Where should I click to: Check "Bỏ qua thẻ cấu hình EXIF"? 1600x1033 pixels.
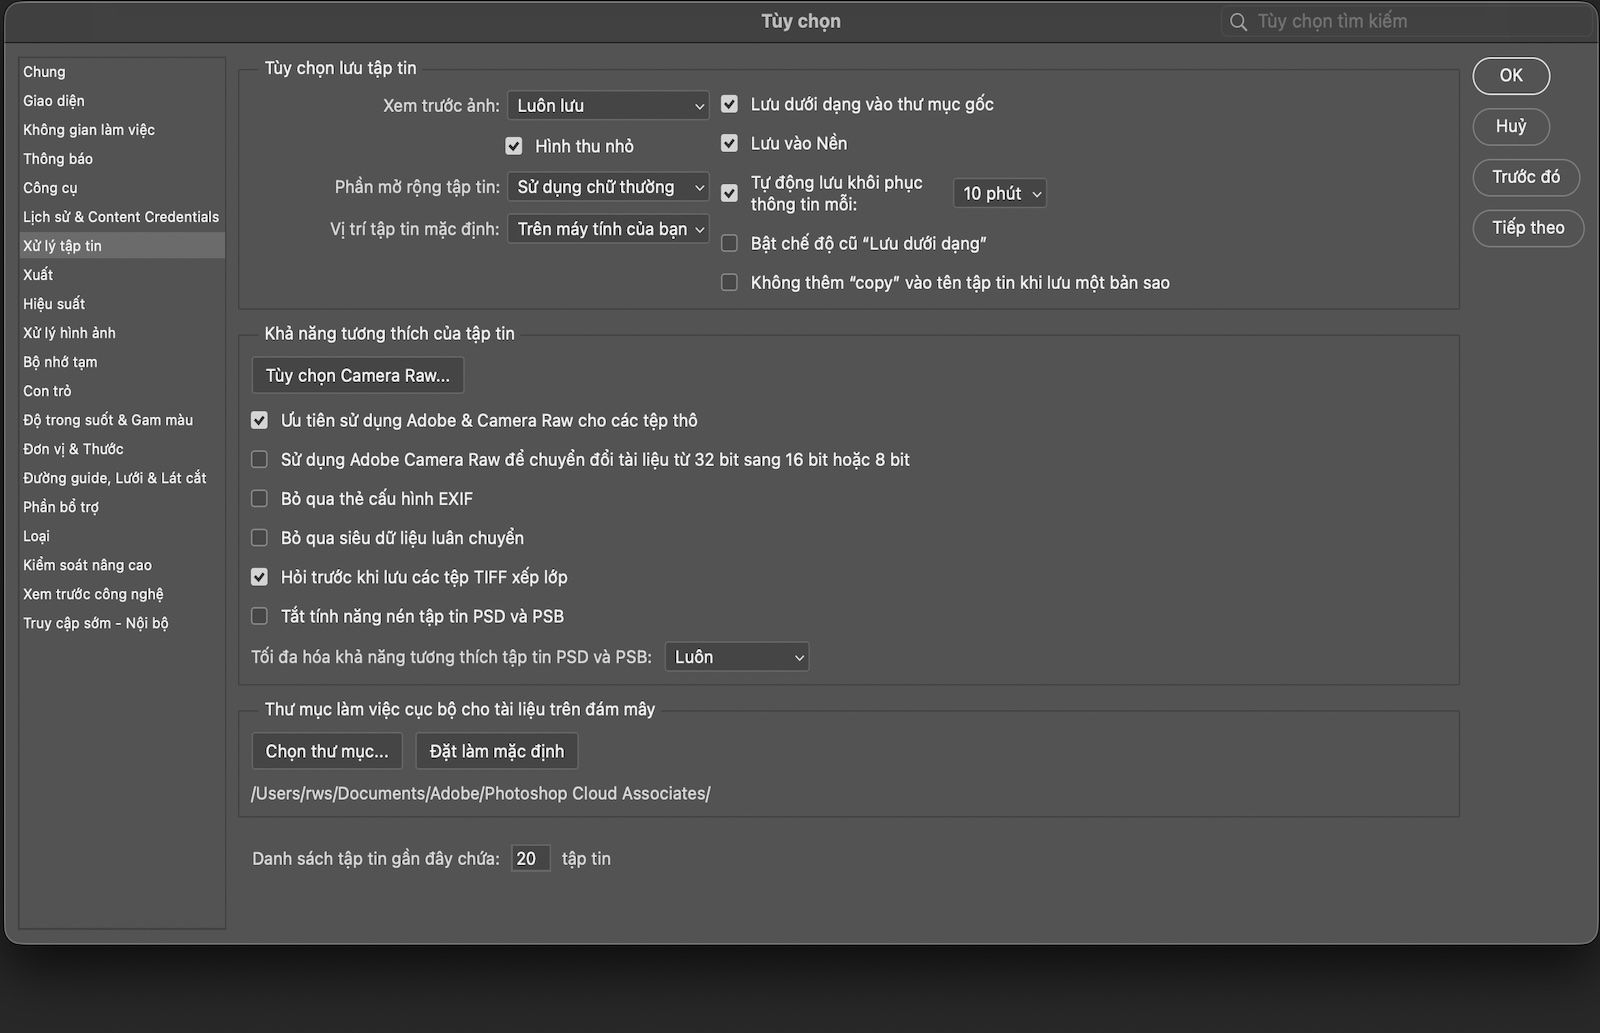click(260, 498)
